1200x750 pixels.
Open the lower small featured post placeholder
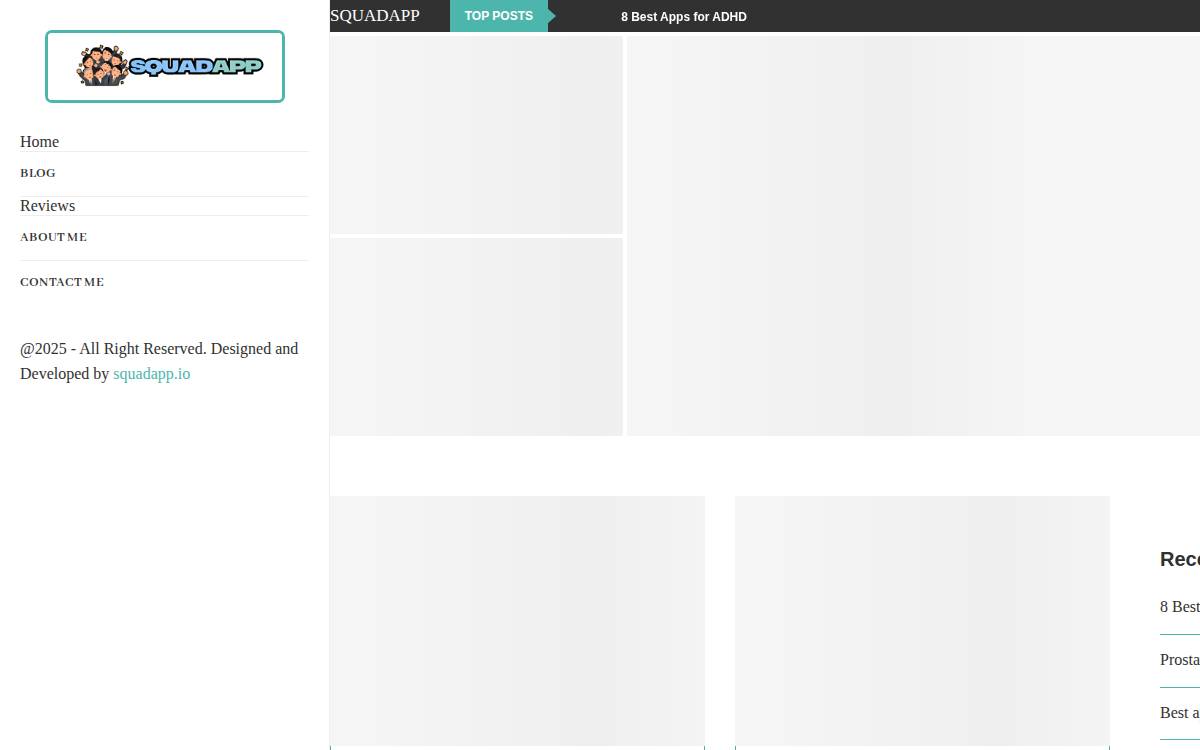point(476,337)
